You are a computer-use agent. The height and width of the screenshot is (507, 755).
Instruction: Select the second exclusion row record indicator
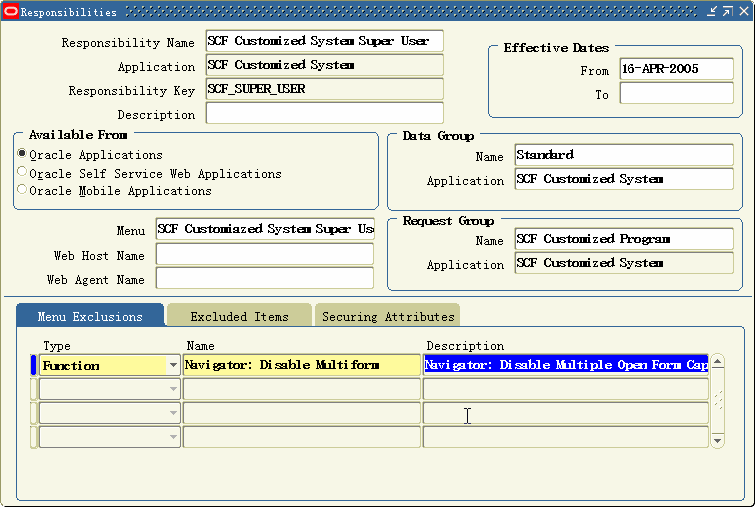click(33, 389)
